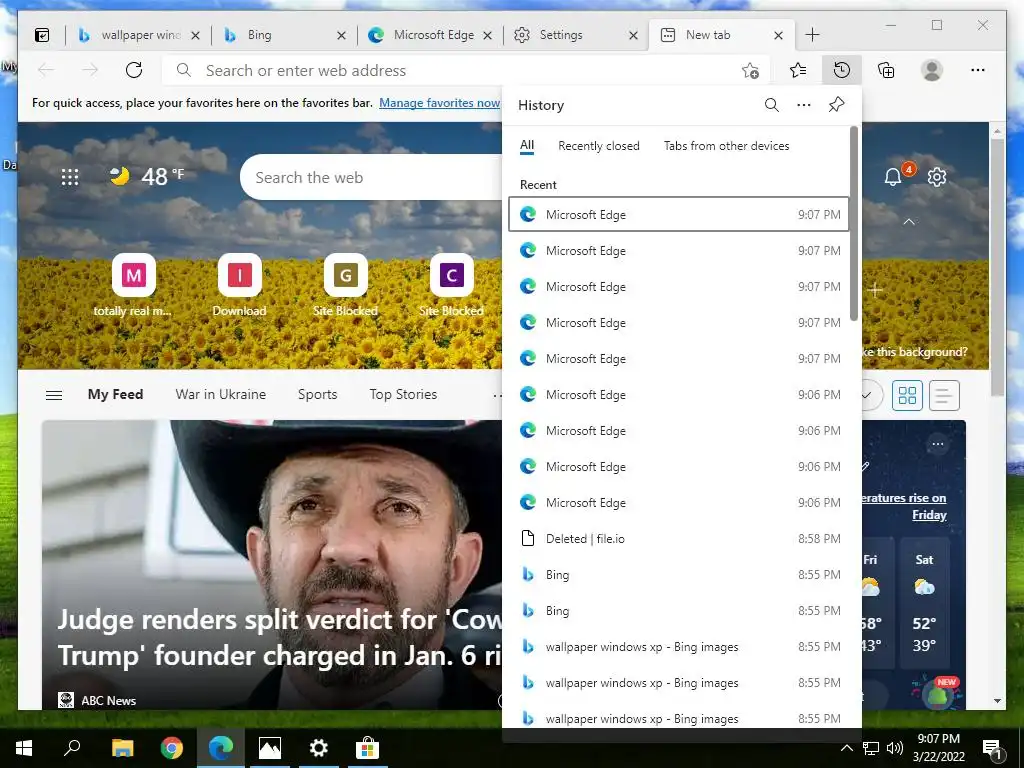Screen dimensions: 1024x768
Task: Open notifications bell with 4 badge
Action: click(x=895, y=175)
